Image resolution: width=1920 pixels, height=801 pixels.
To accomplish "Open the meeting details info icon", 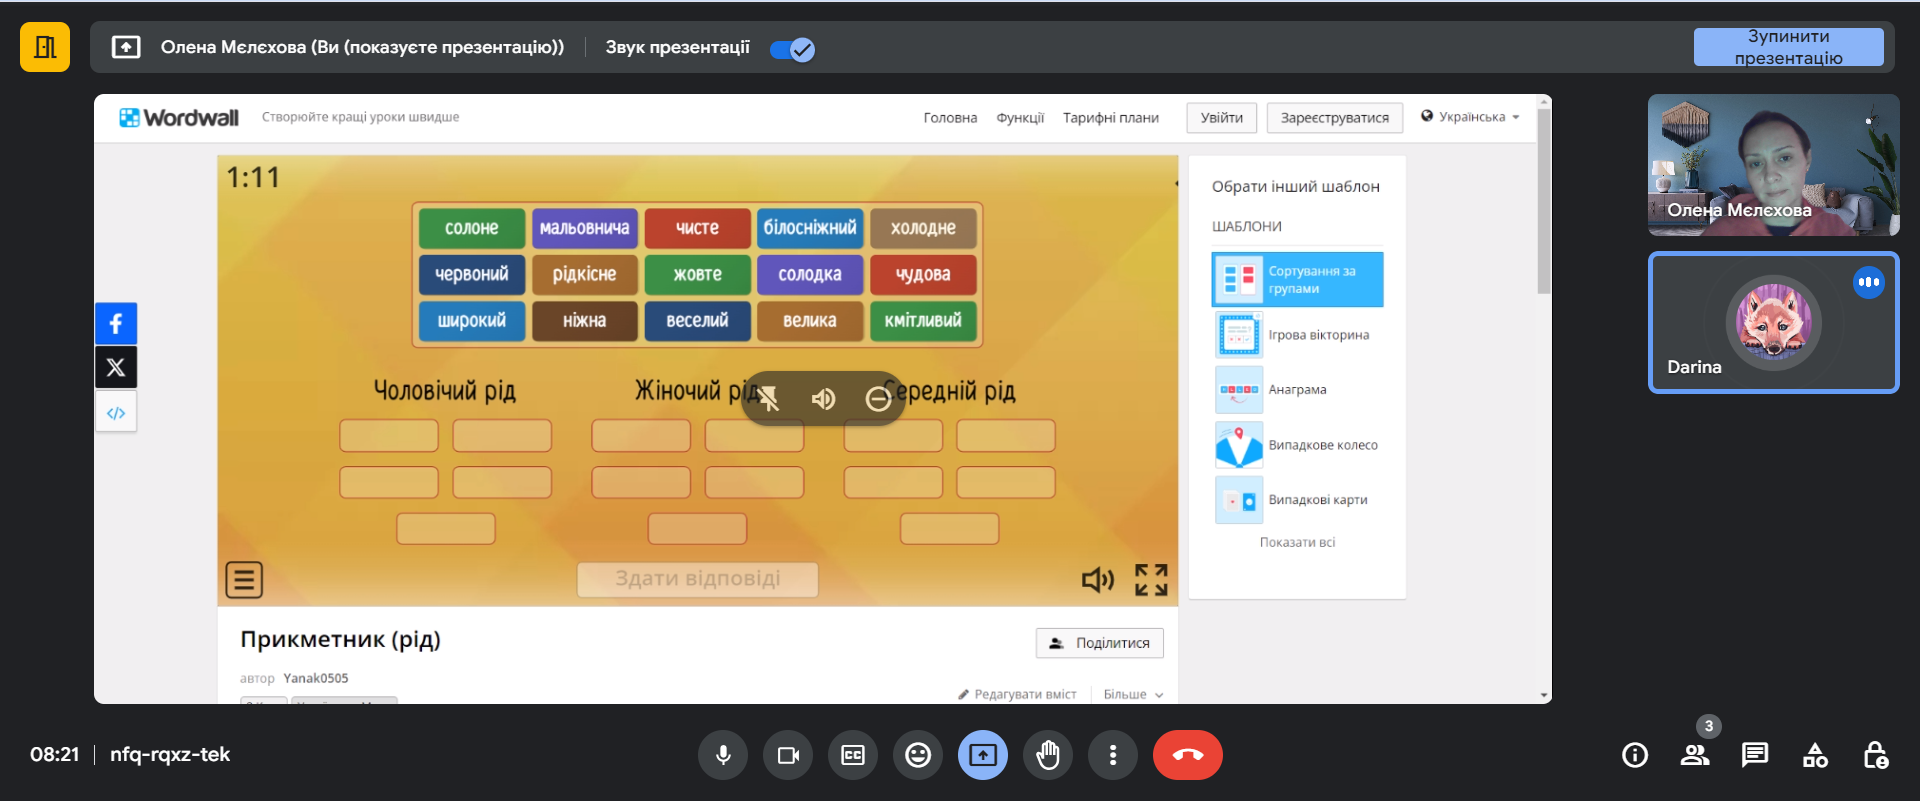I will pos(1635,755).
